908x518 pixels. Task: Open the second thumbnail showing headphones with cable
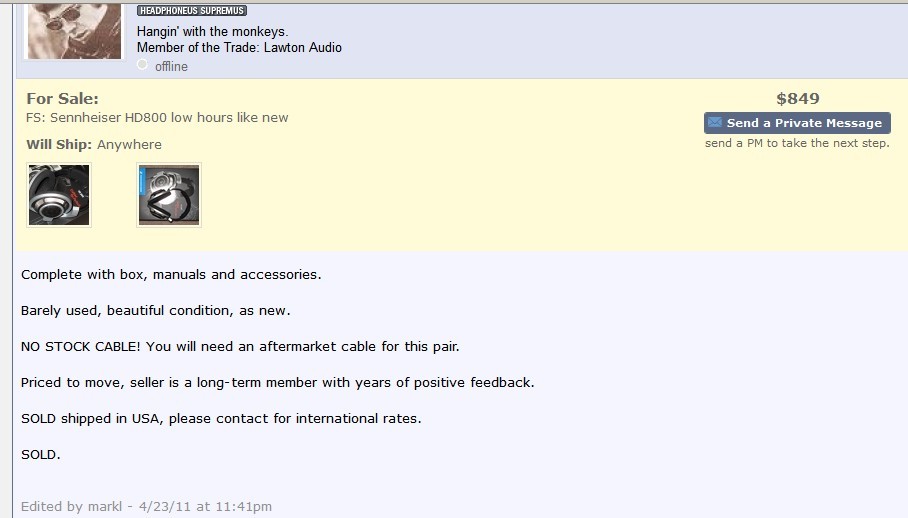pyautogui.click(x=169, y=195)
